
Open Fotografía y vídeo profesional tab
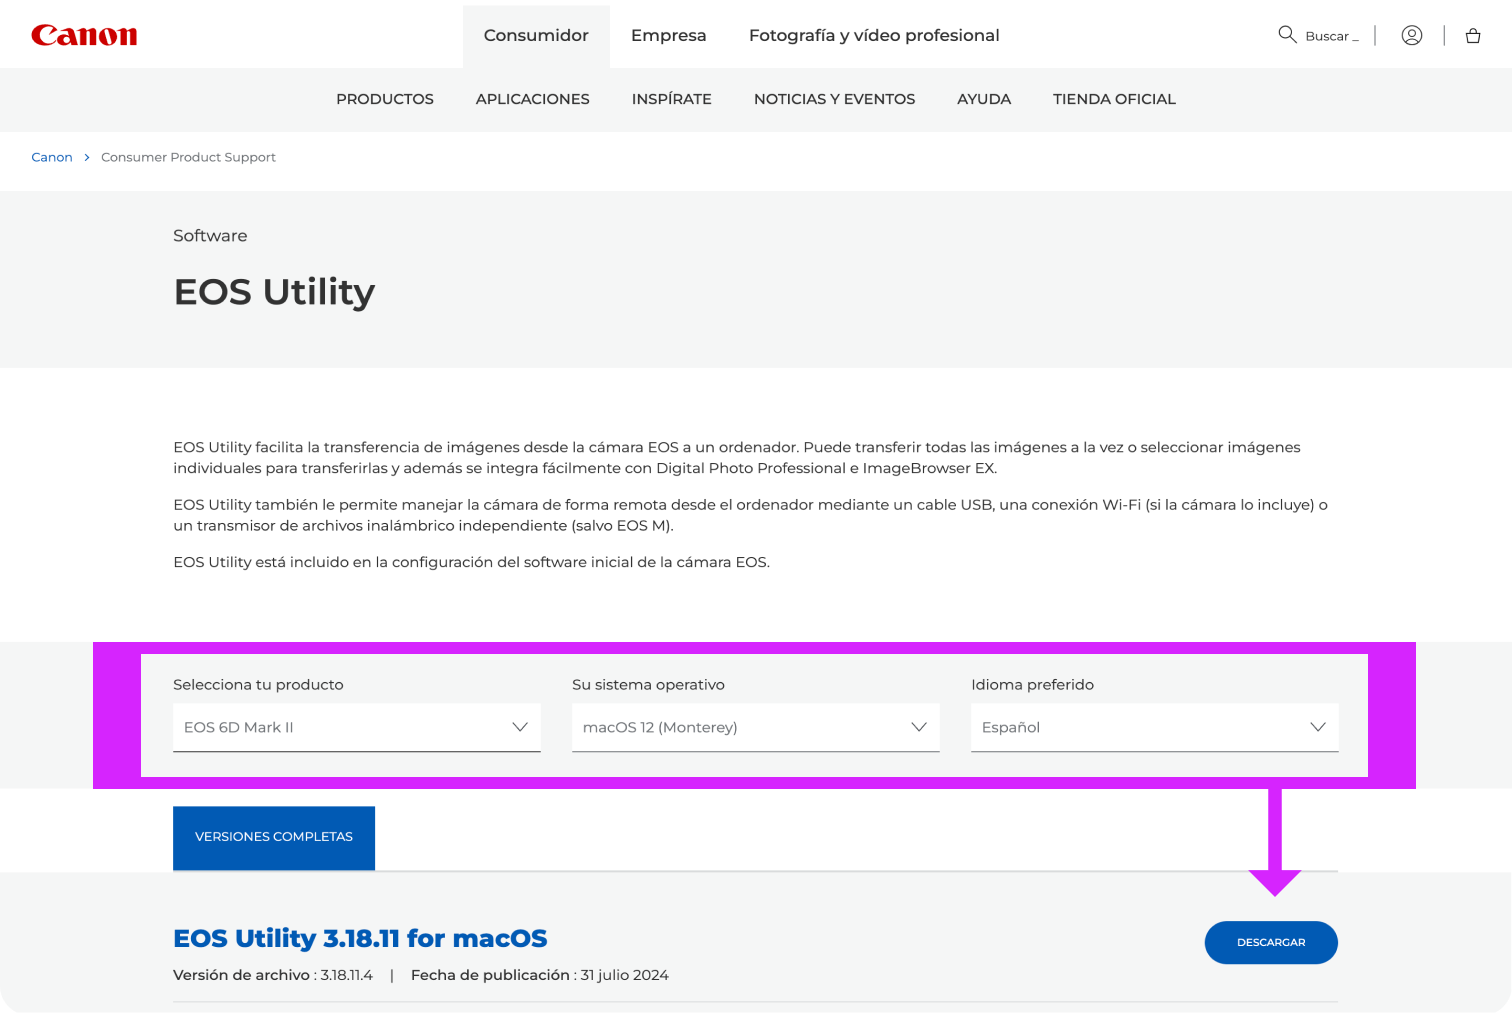coord(873,35)
